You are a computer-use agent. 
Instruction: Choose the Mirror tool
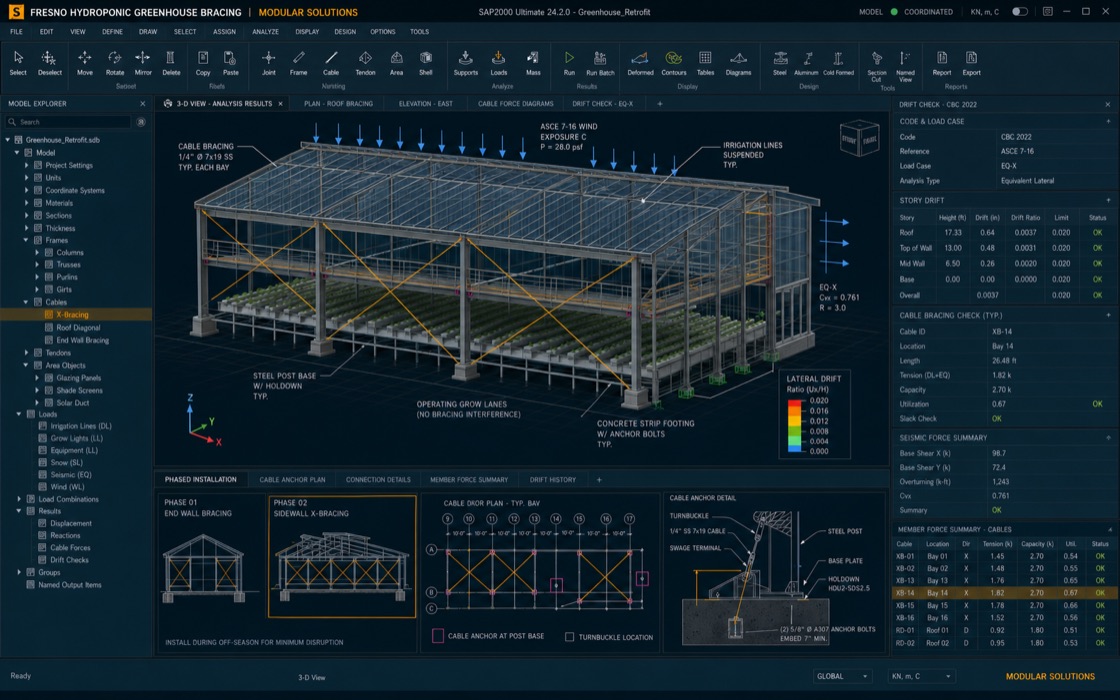tap(143, 63)
